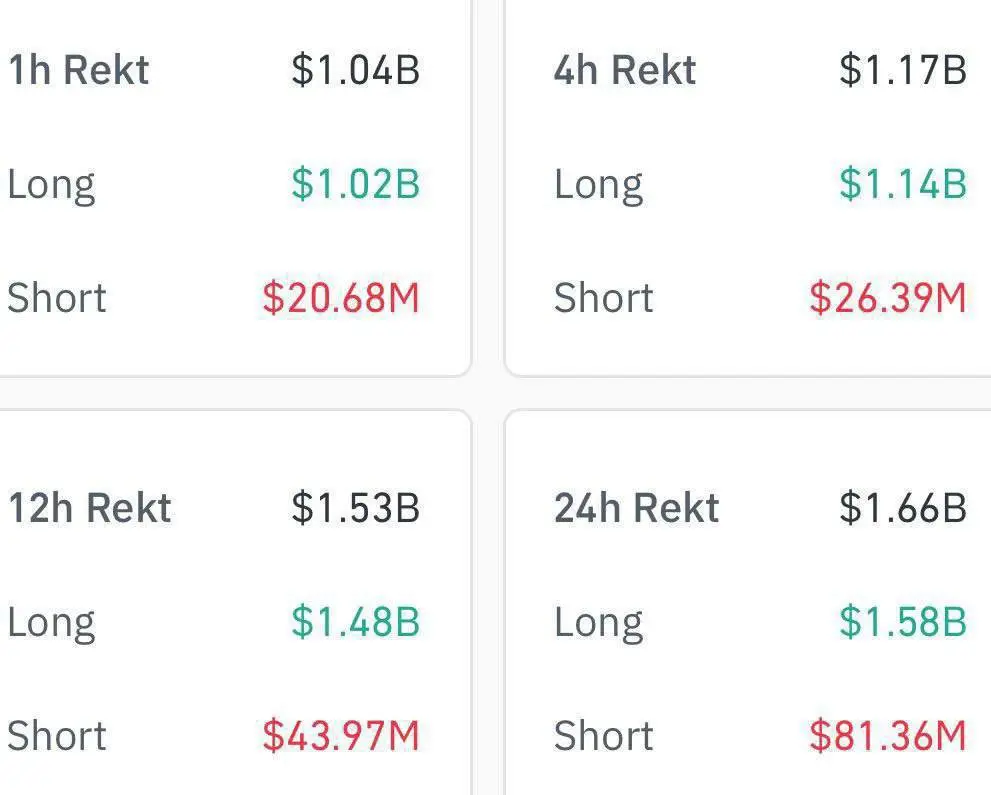This screenshot has width=991, height=795.
Task: Click the 24h Rekt heading
Action: (636, 508)
